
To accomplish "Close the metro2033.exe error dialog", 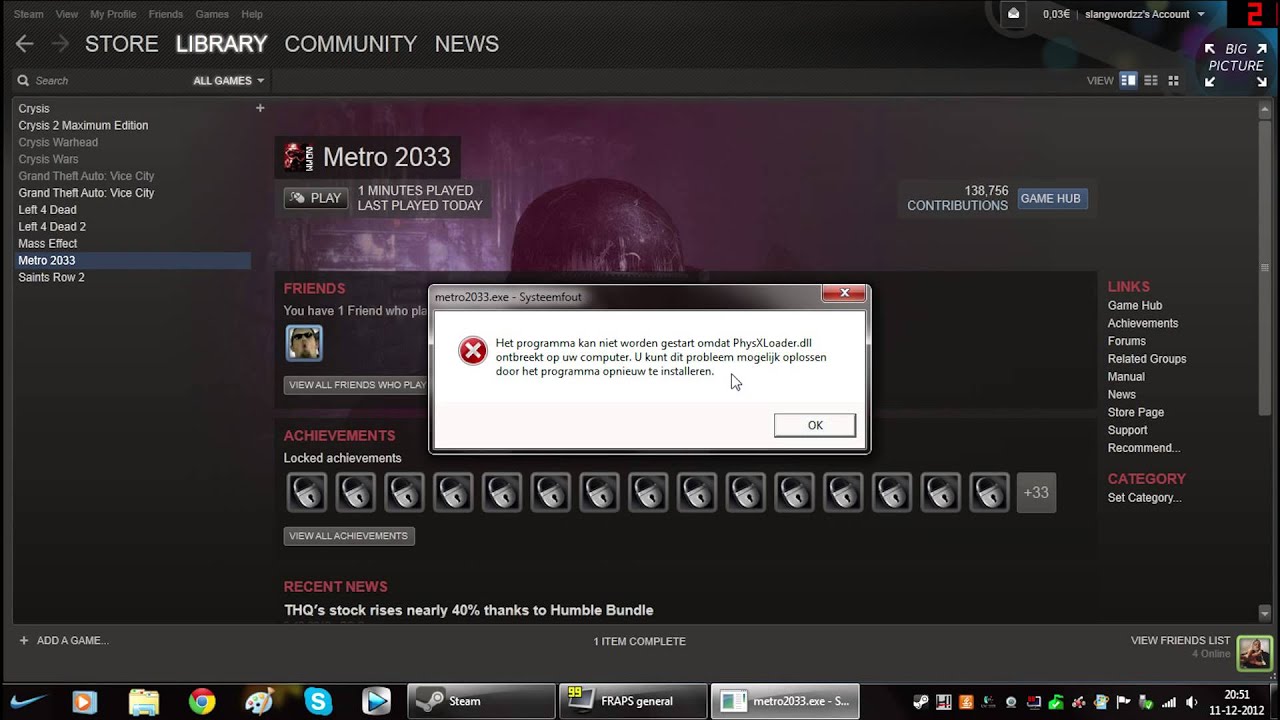I will coord(845,293).
